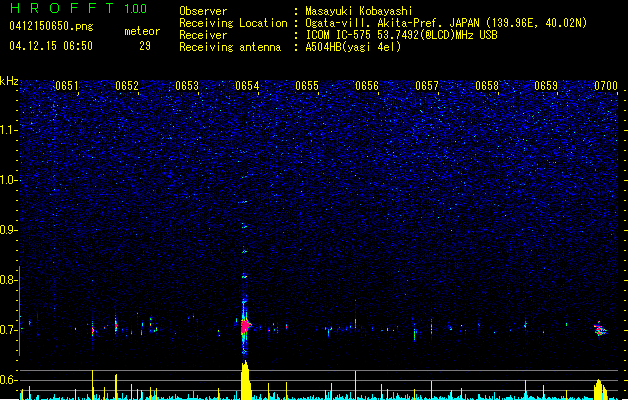
Task: Click the meteor count value 29
Action: (145, 46)
